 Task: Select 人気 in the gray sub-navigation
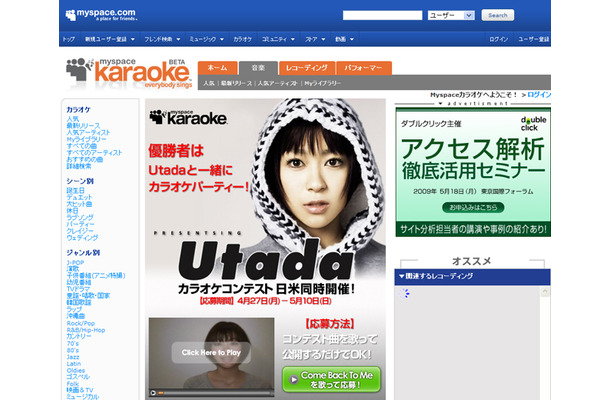coord(209,83)
